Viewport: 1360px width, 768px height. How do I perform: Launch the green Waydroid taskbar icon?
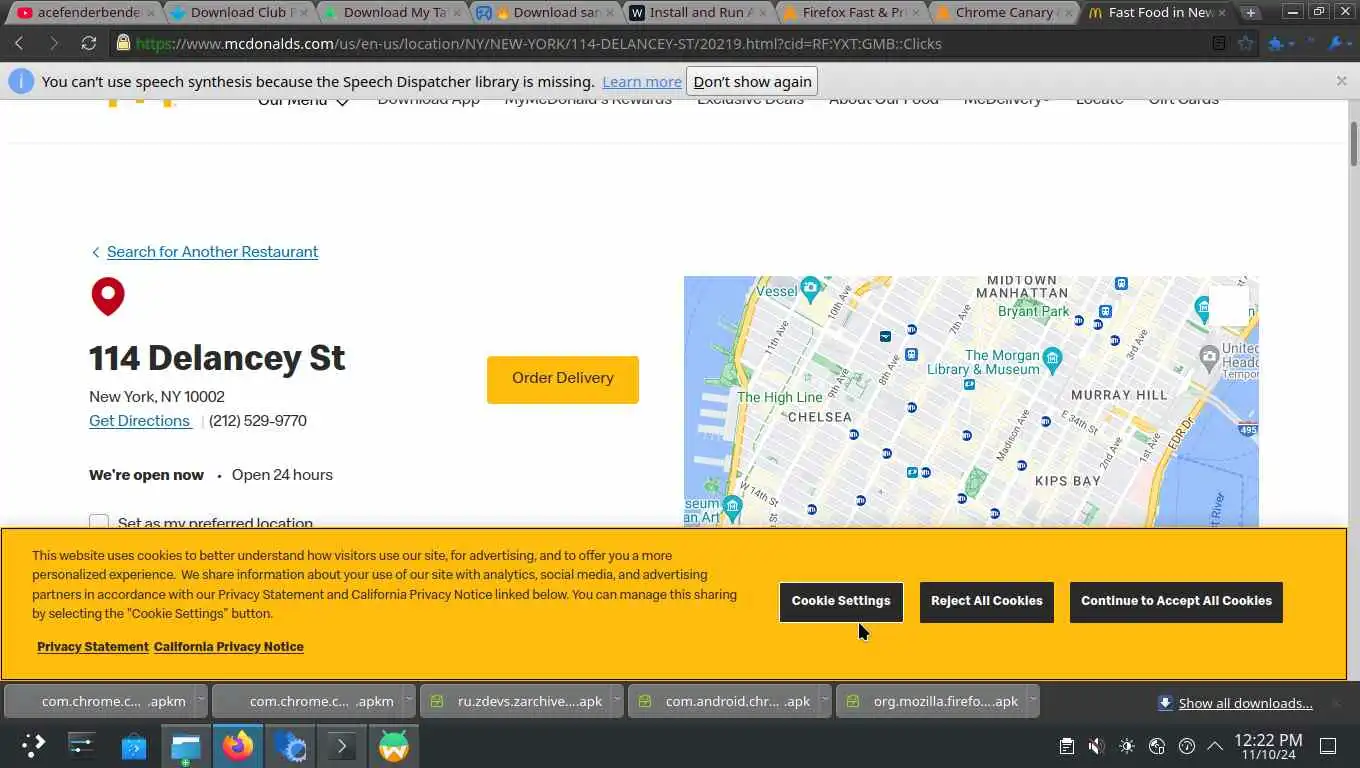[x=394, y=746]
